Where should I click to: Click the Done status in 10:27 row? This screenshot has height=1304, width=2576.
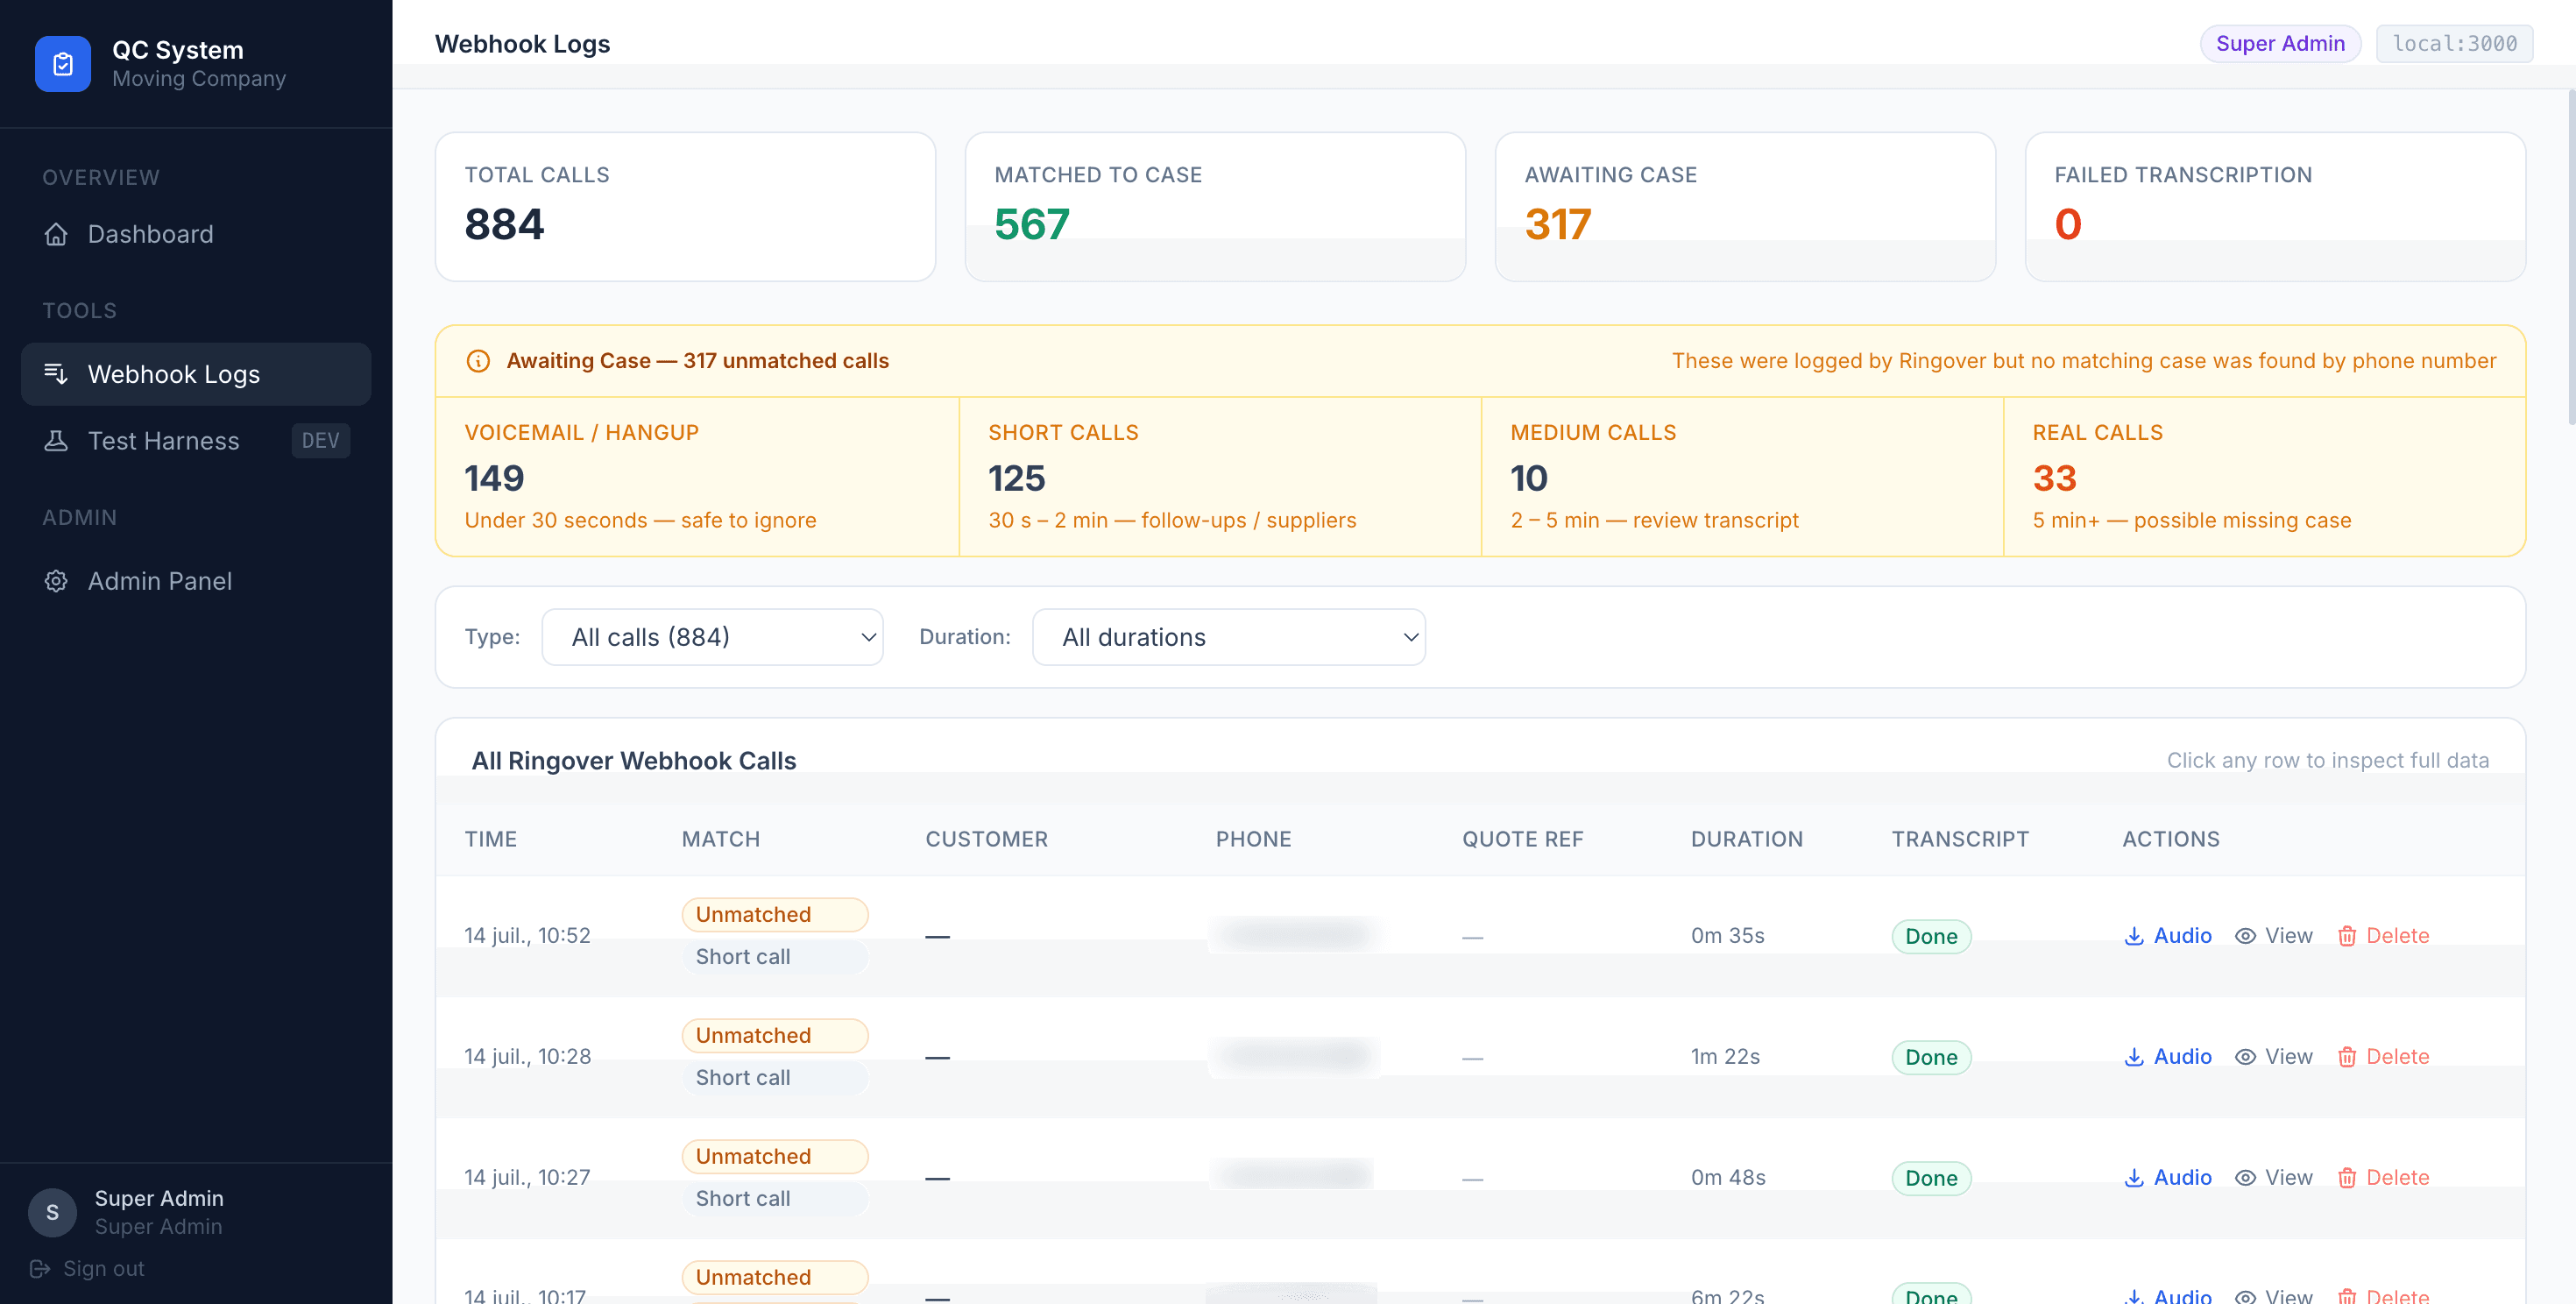click(x=1931, y=1178)
